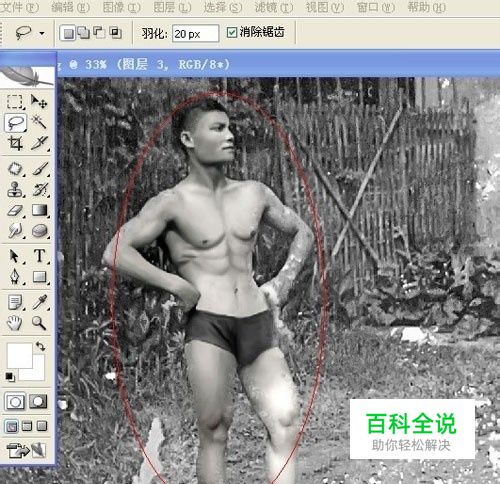The width and height of the screenshot is (500, 484).
Task: Switch to Full Screen mode
Action: click(x=42, y=426)
